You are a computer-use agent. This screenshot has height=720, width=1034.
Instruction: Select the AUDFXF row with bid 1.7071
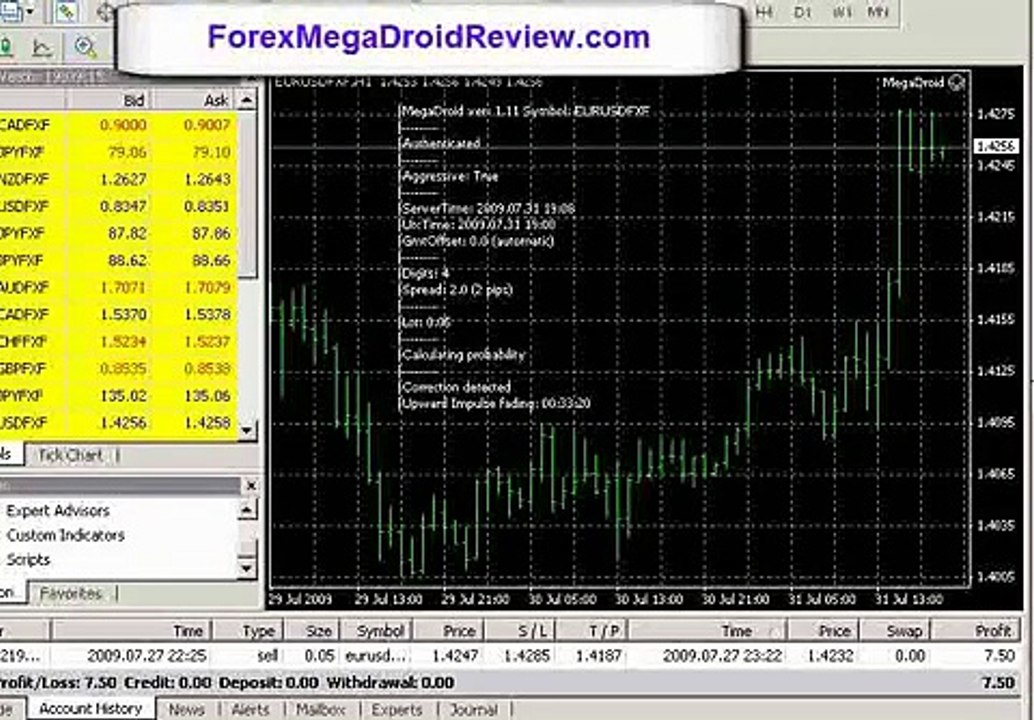119,287
